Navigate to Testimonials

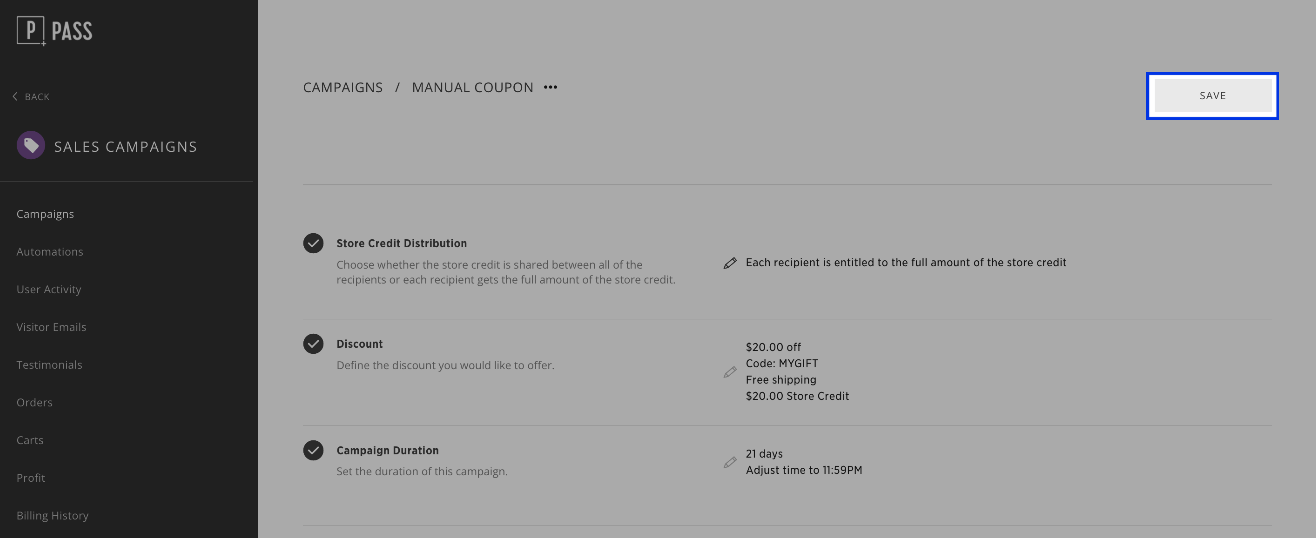click(49, 365)
